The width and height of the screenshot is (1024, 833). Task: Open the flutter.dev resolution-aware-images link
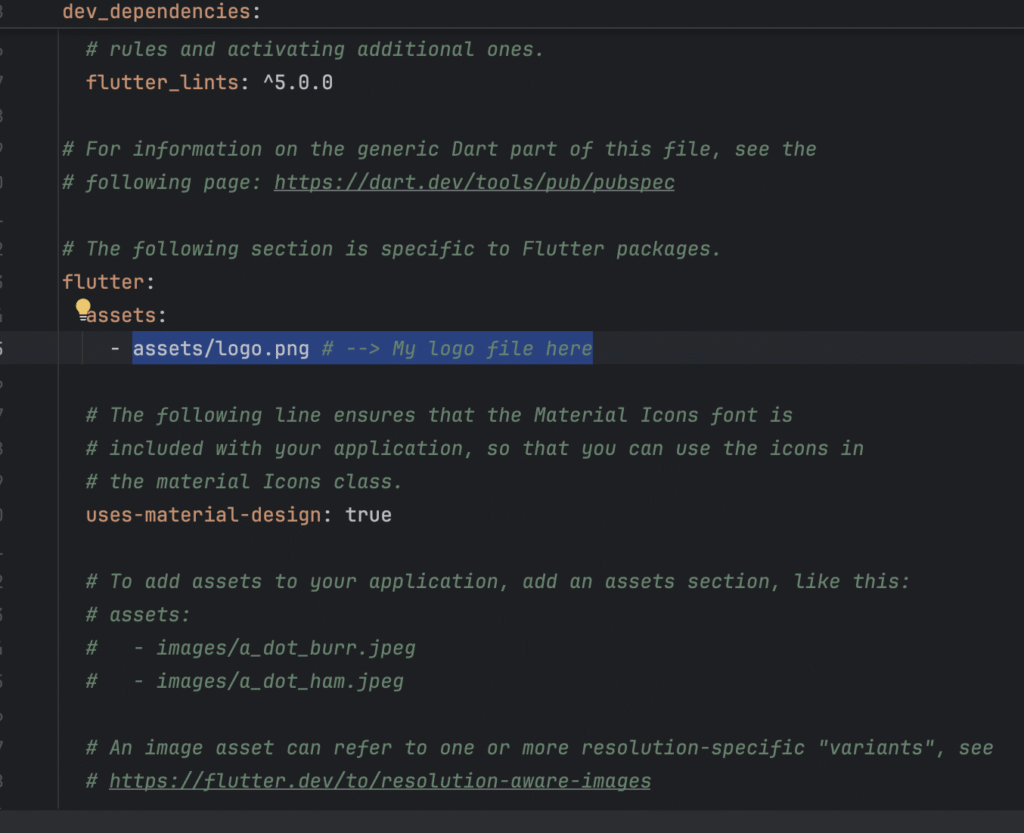380,781
